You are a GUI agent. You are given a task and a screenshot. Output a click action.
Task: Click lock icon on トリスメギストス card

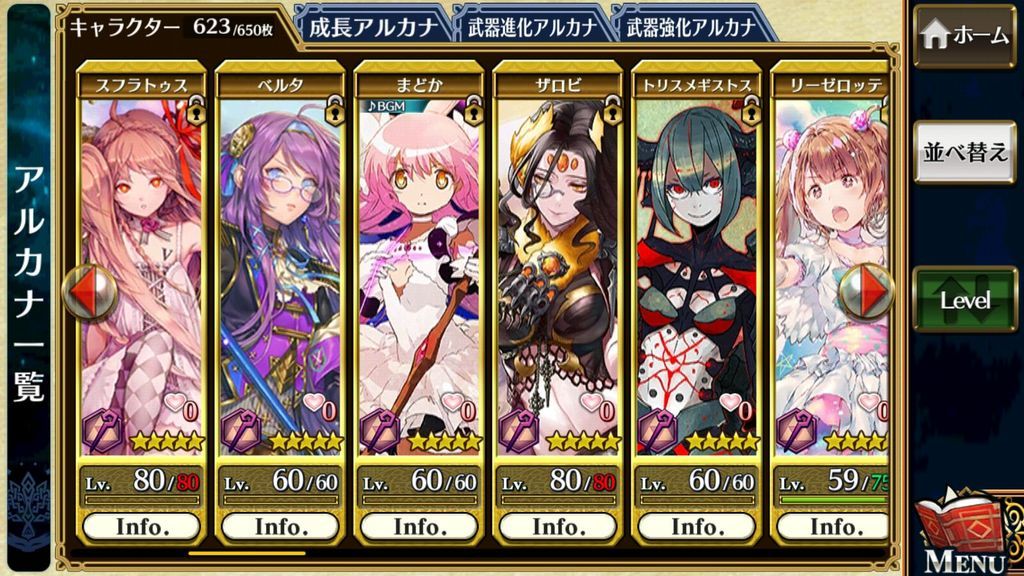(751, 111)
